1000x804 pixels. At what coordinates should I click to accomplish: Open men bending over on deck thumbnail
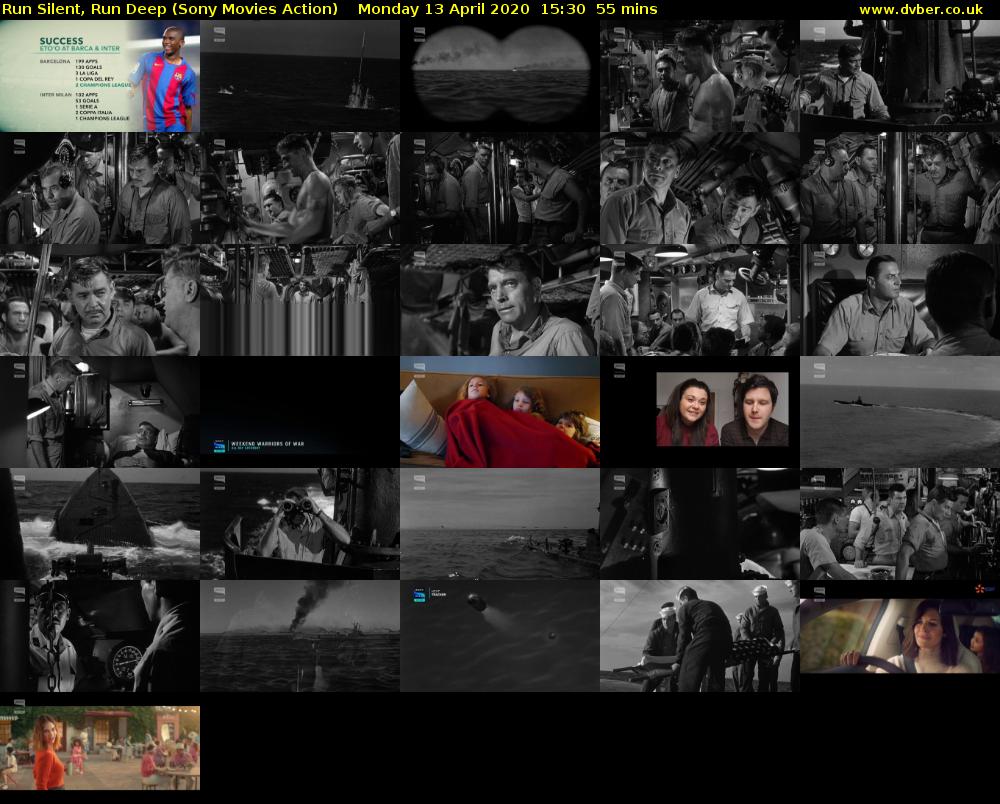pos(700,636)
